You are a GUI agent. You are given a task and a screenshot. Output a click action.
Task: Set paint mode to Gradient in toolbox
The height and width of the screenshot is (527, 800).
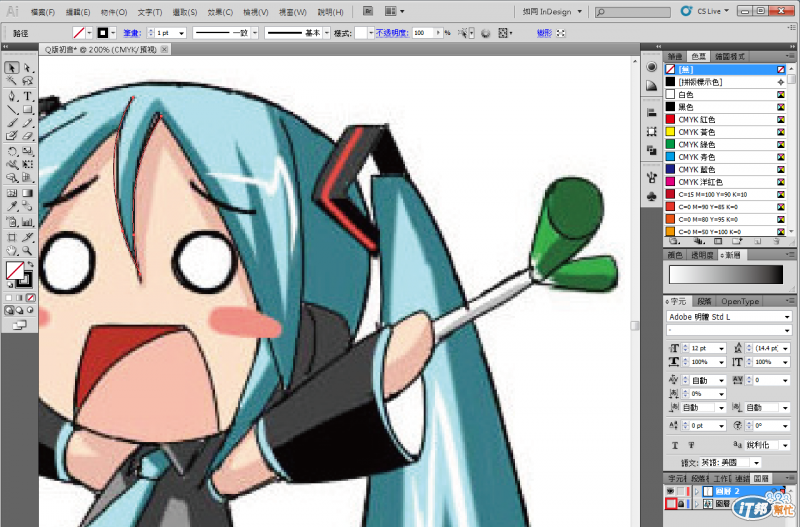pos(19,297)
